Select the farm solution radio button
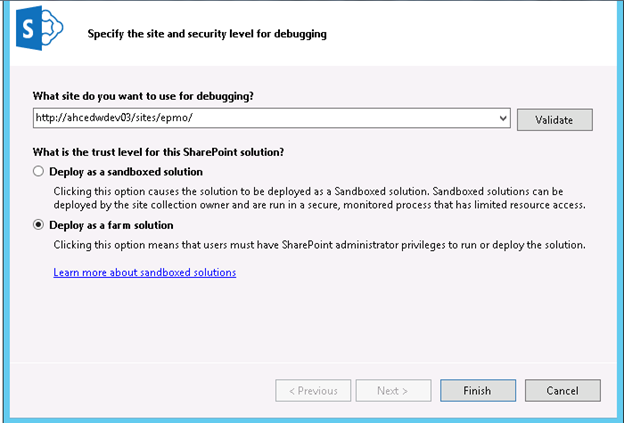The width and height of the screenshot is (624, 423). (x=38, y=225)
